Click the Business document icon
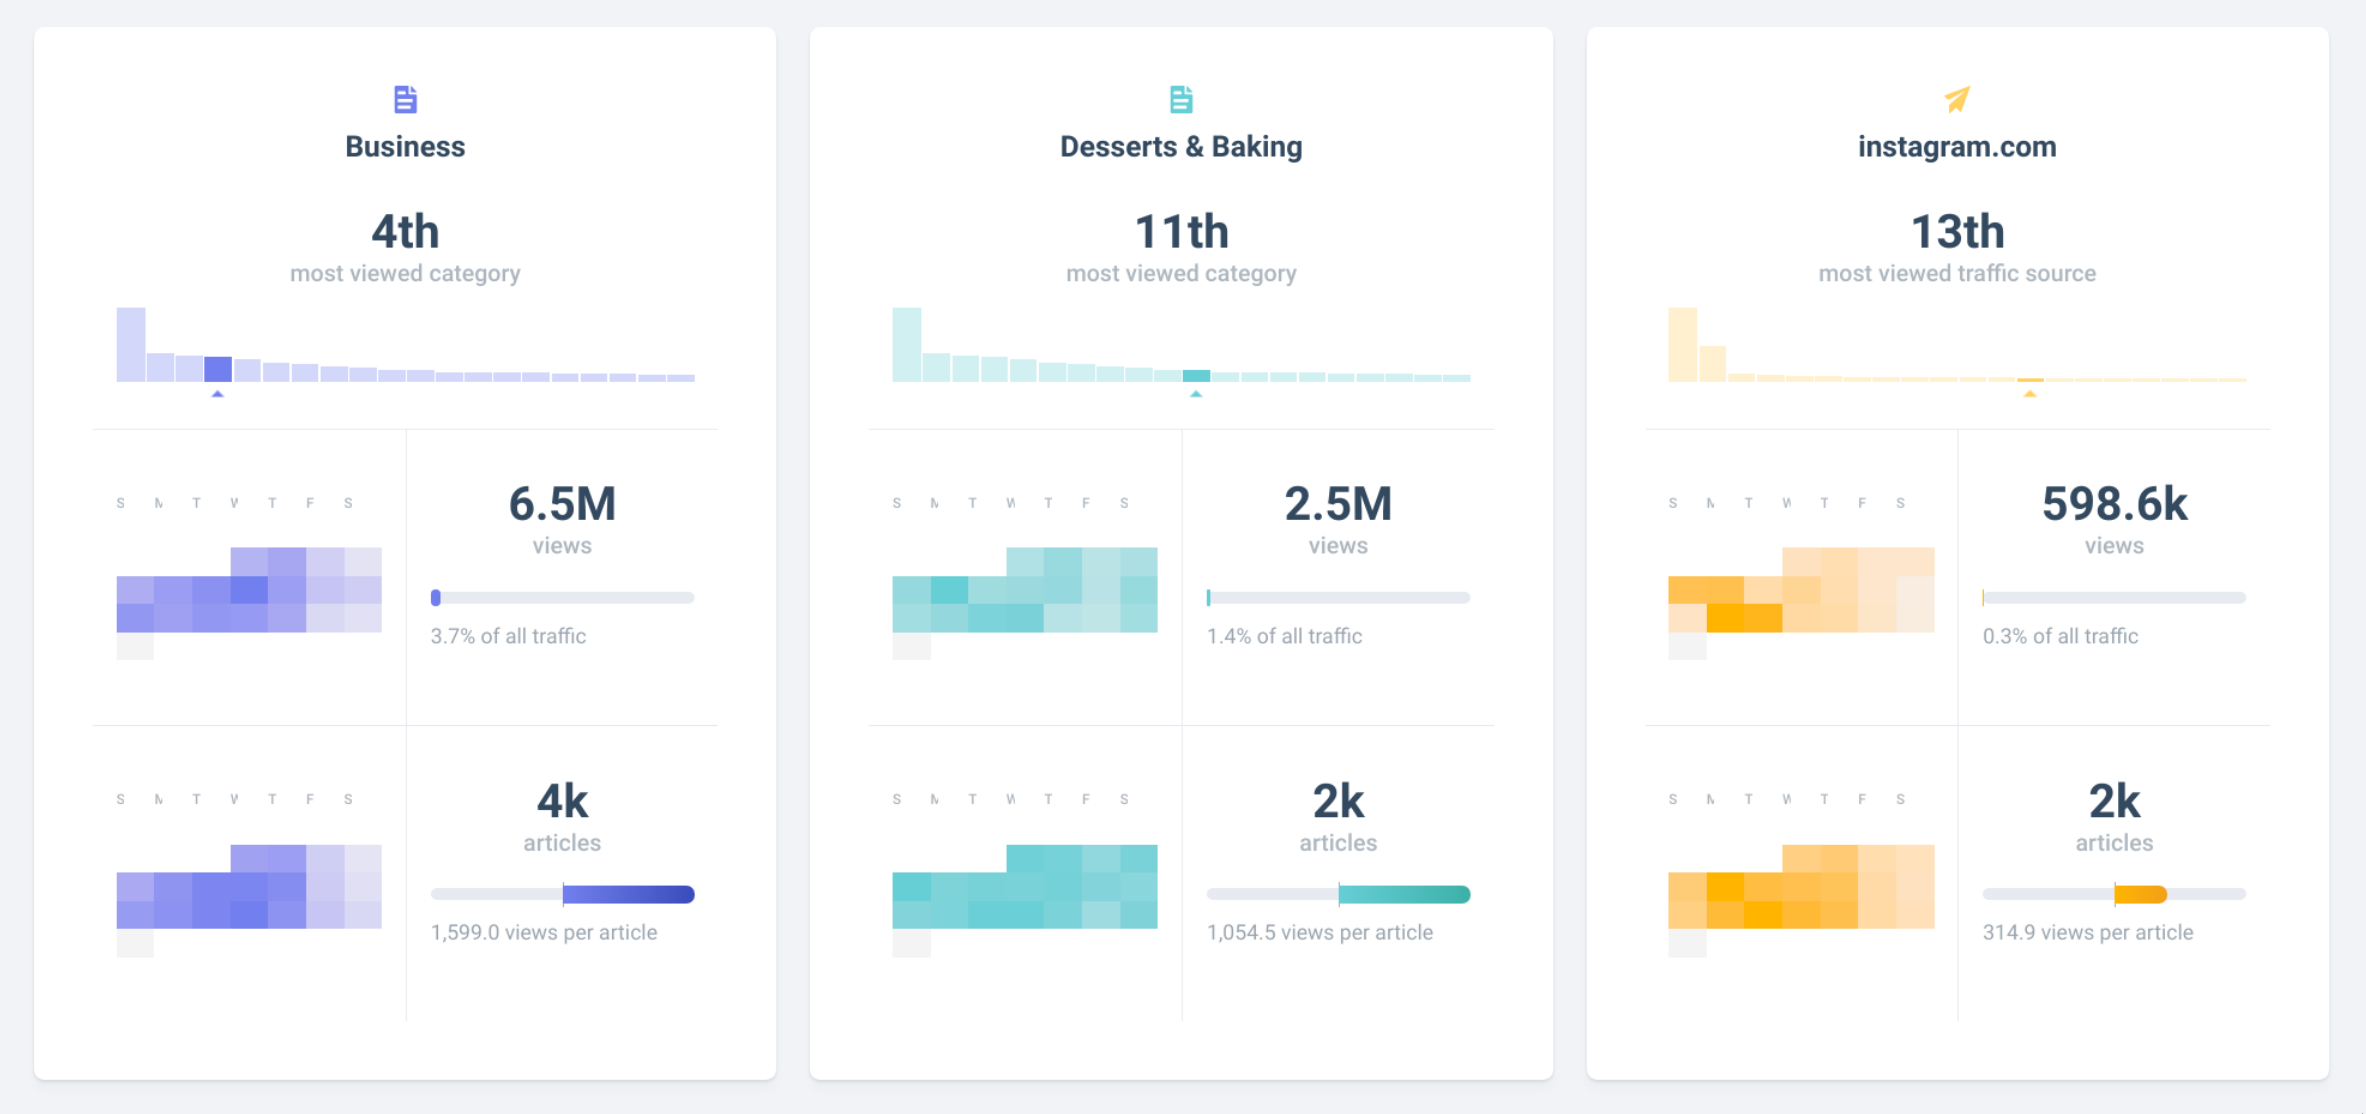2366x1114 pixels. 404,98
